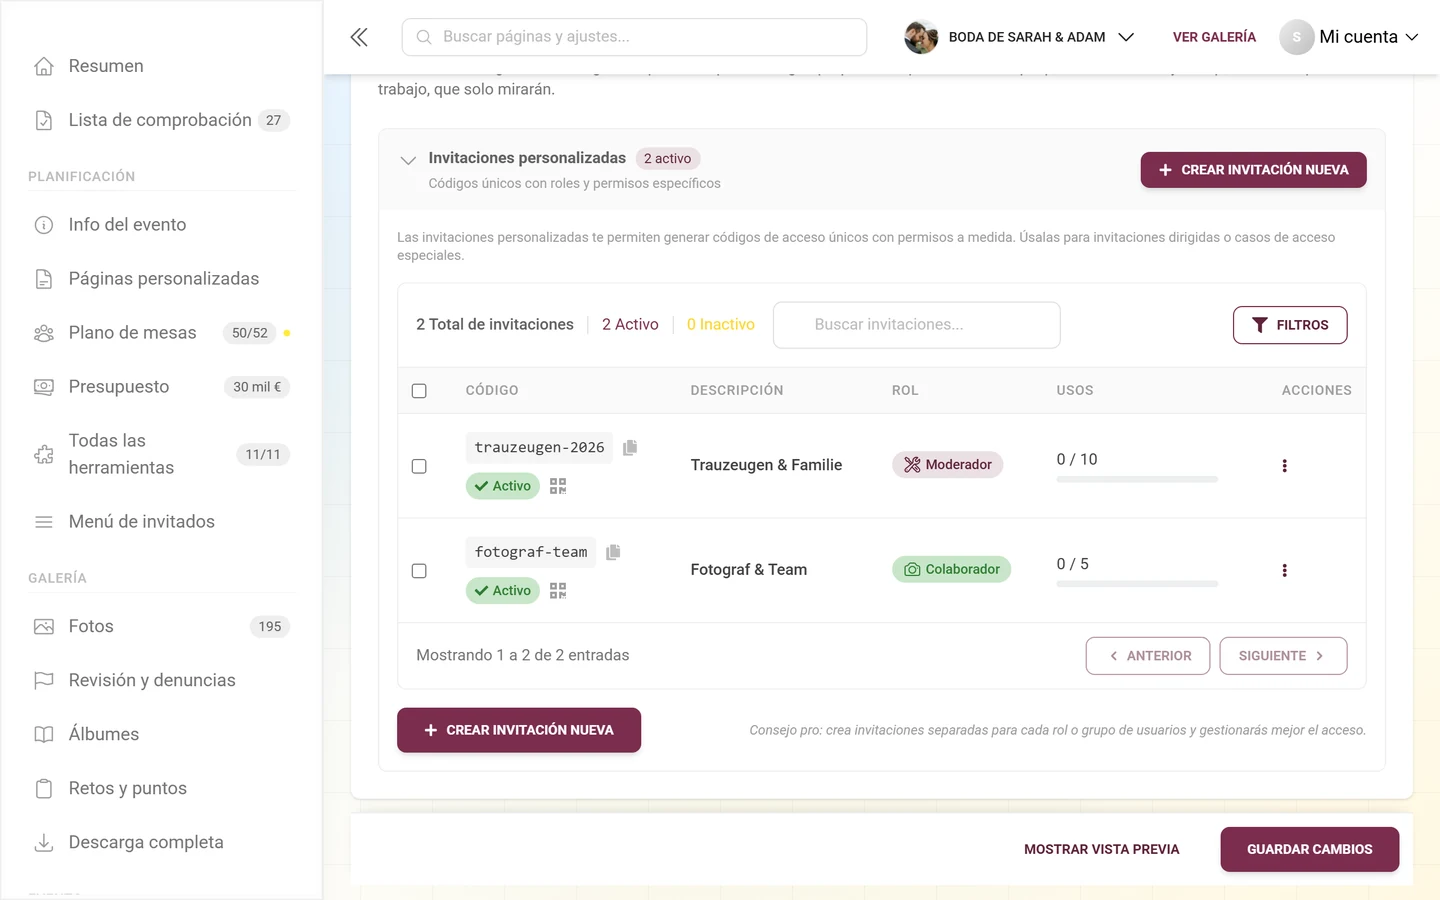Select all invitations with header checkbox

point(419,391)
